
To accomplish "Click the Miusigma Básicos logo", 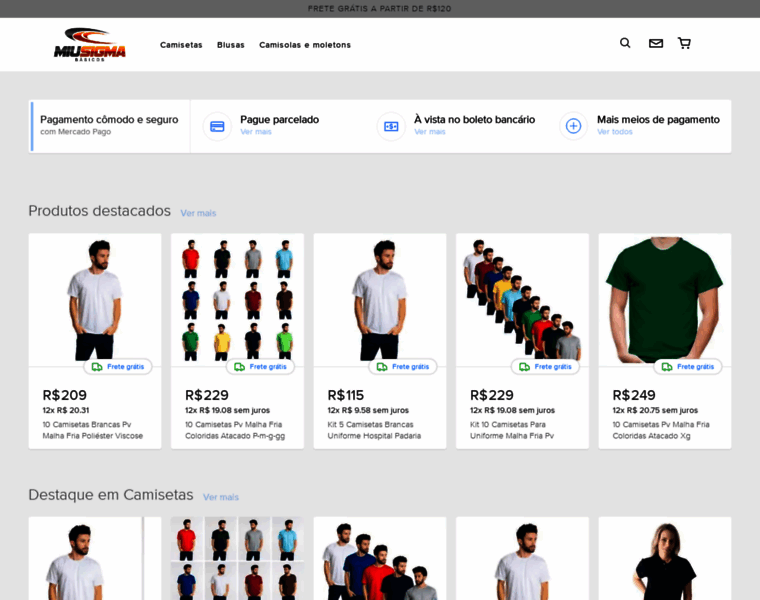I will tap(90, 45).
